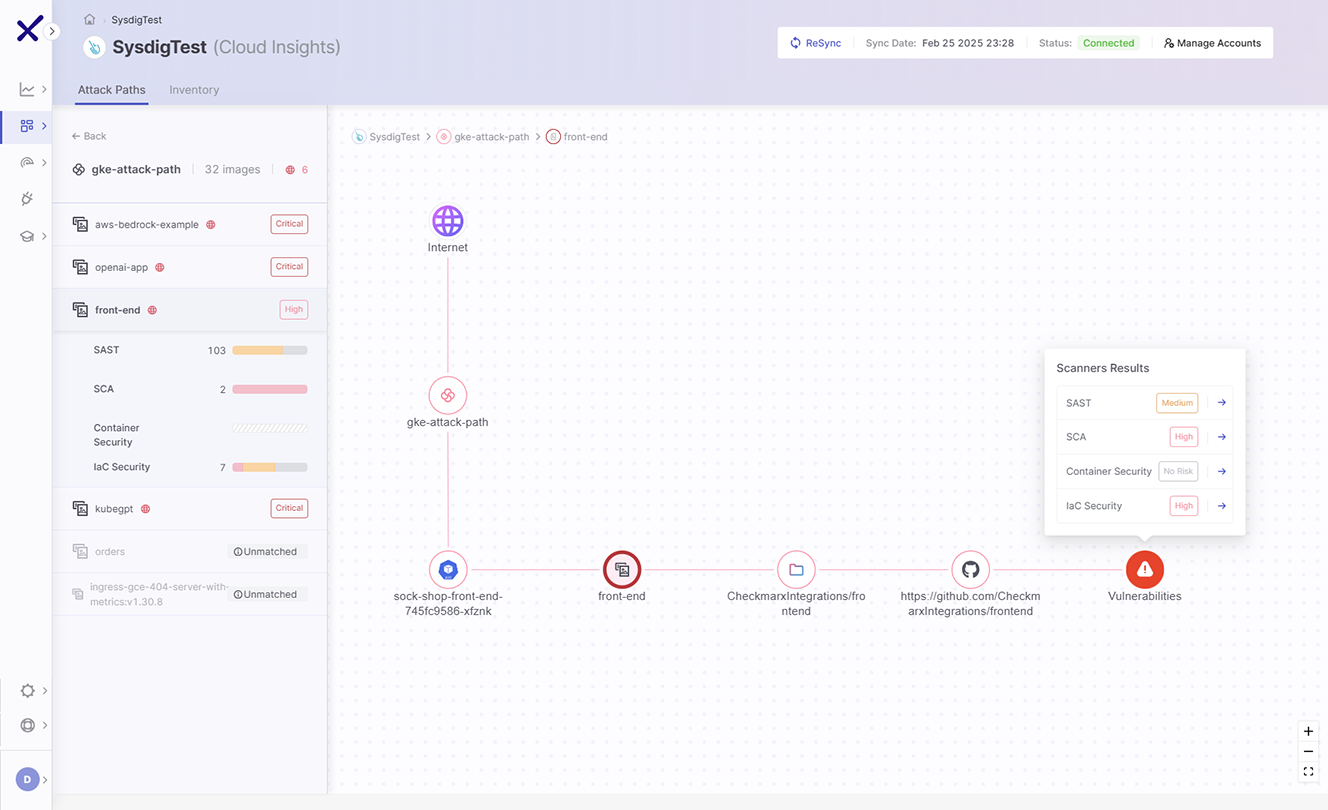Click gke-attack-path in the graph breadcrumb
Screen dimensions: 1328x810
[x=483, y=137]
